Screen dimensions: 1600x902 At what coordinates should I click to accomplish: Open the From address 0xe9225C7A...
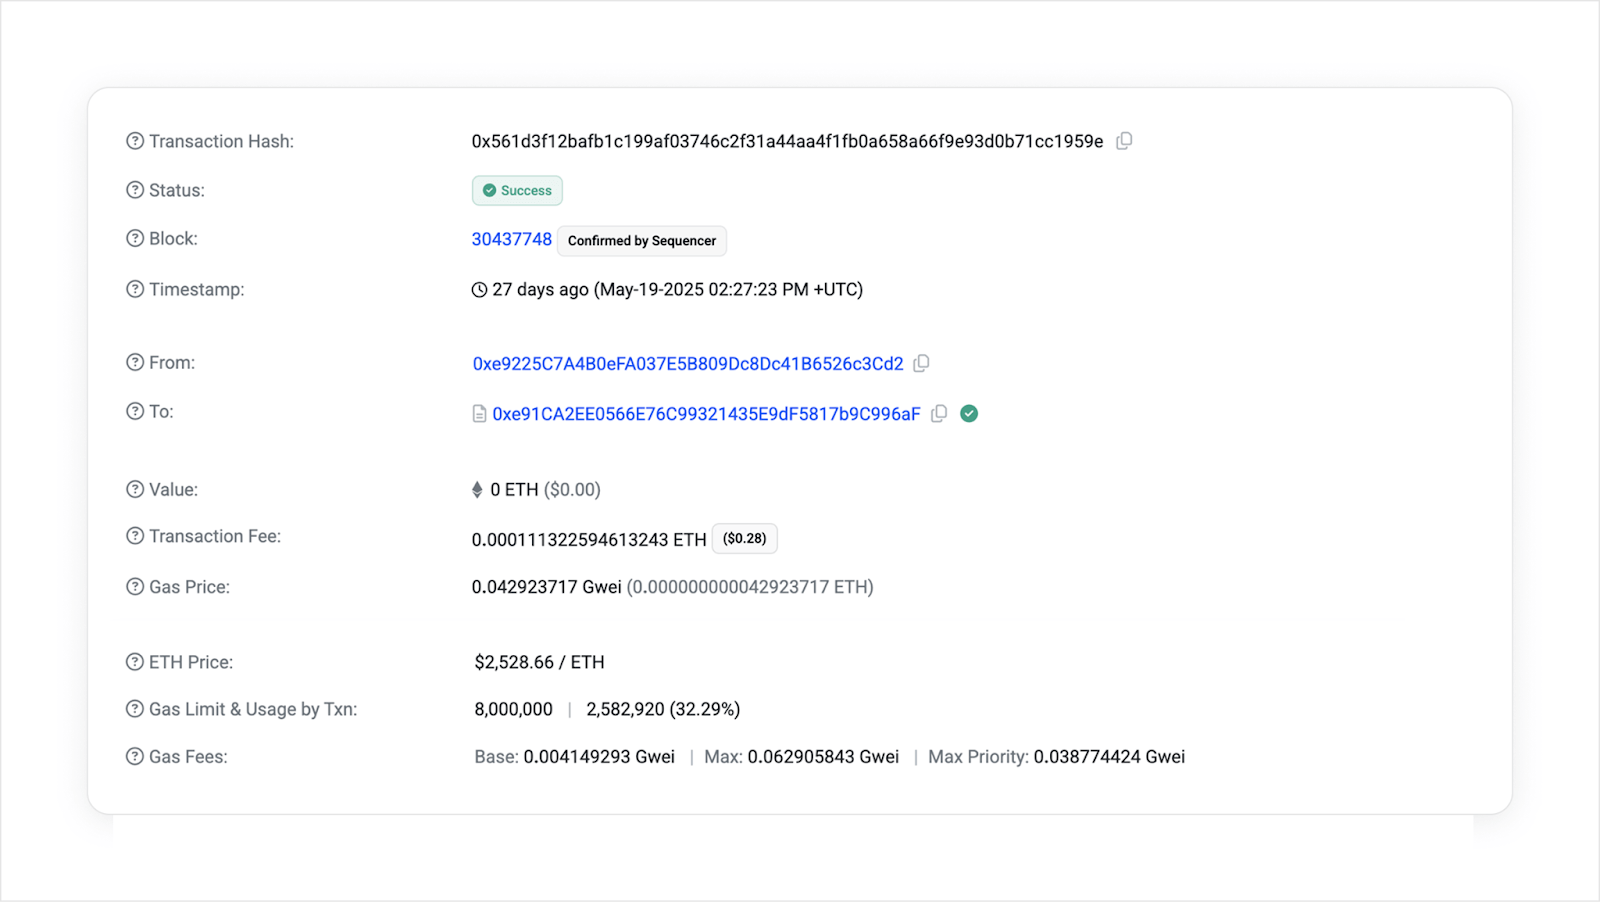pyautogui.click(x=688, y=363)
